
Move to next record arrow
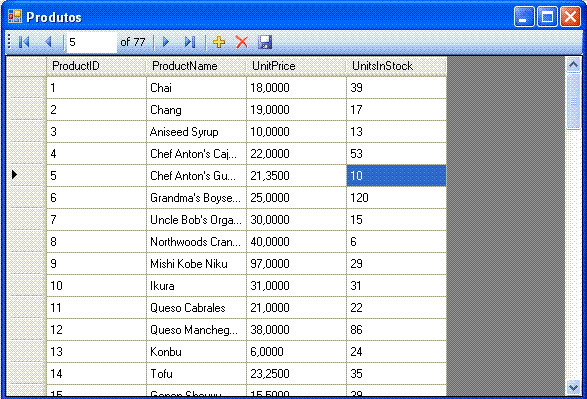166,42
